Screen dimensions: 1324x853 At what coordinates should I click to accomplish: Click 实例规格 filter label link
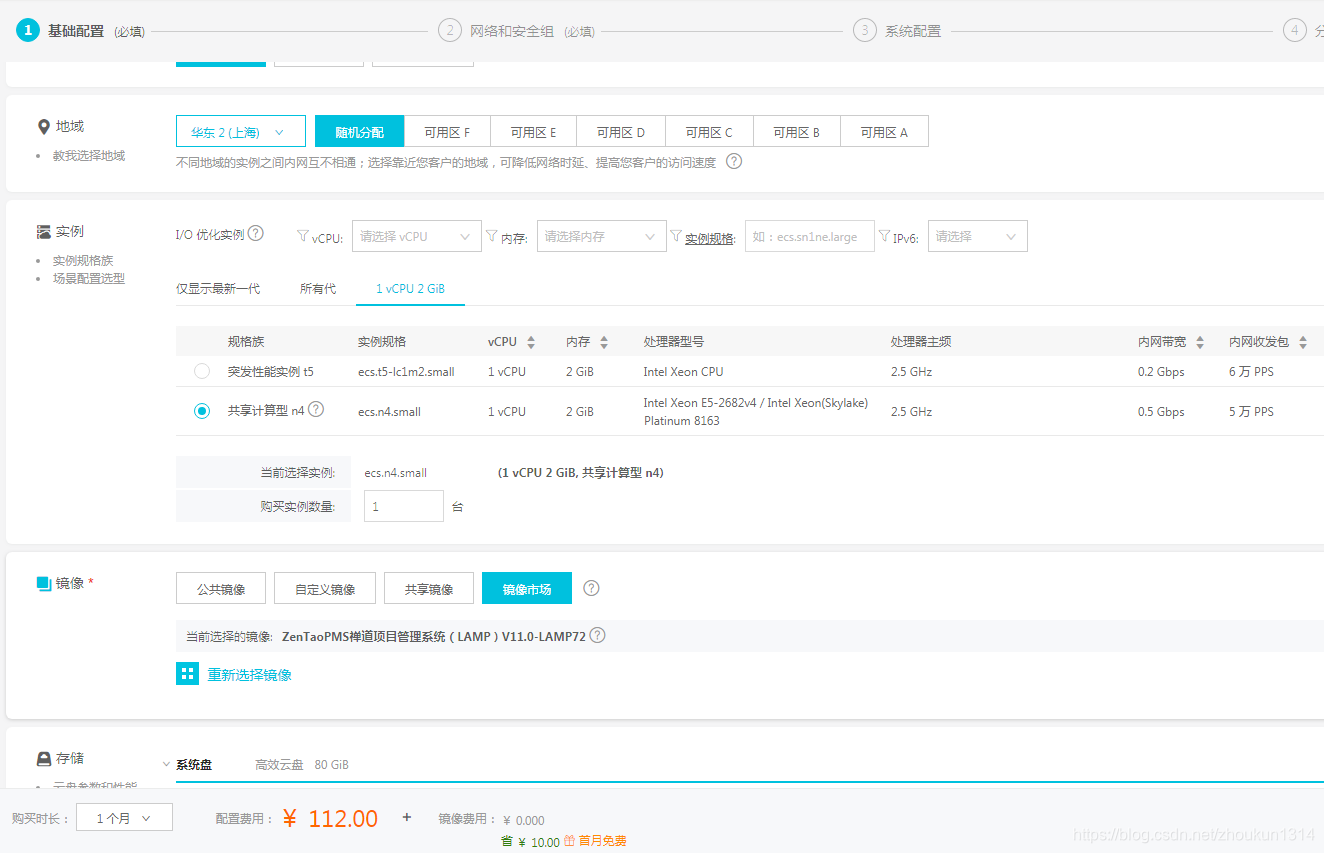(x=709, y=238)
